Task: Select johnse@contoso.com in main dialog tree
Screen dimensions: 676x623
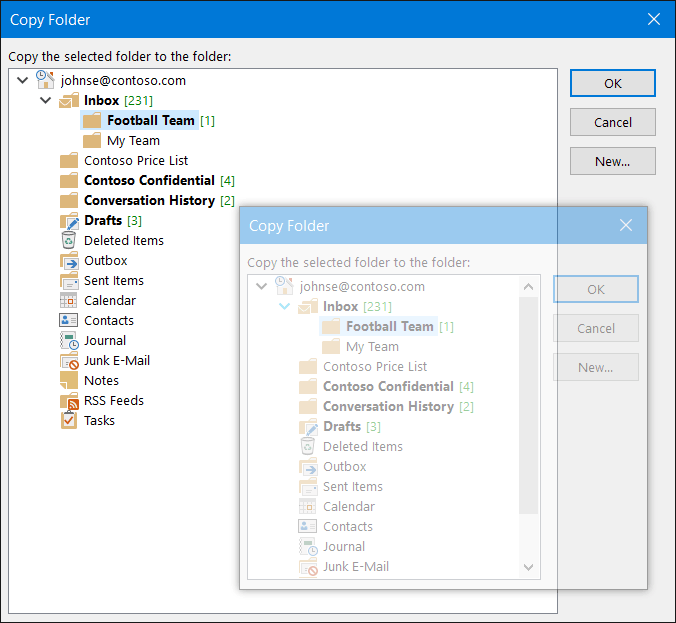Action: click(123, 80)
